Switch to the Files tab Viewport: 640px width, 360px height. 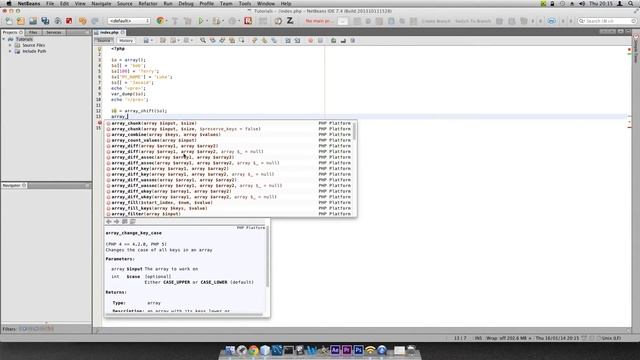tap(33, 32)
